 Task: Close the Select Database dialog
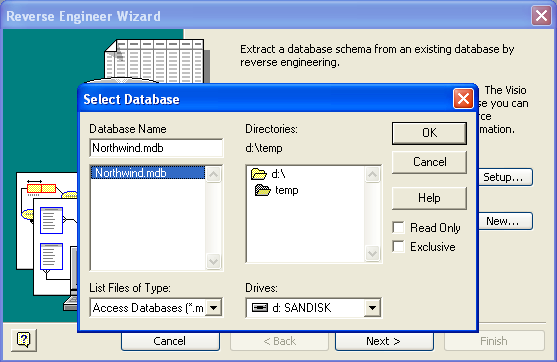pos(463,99)
